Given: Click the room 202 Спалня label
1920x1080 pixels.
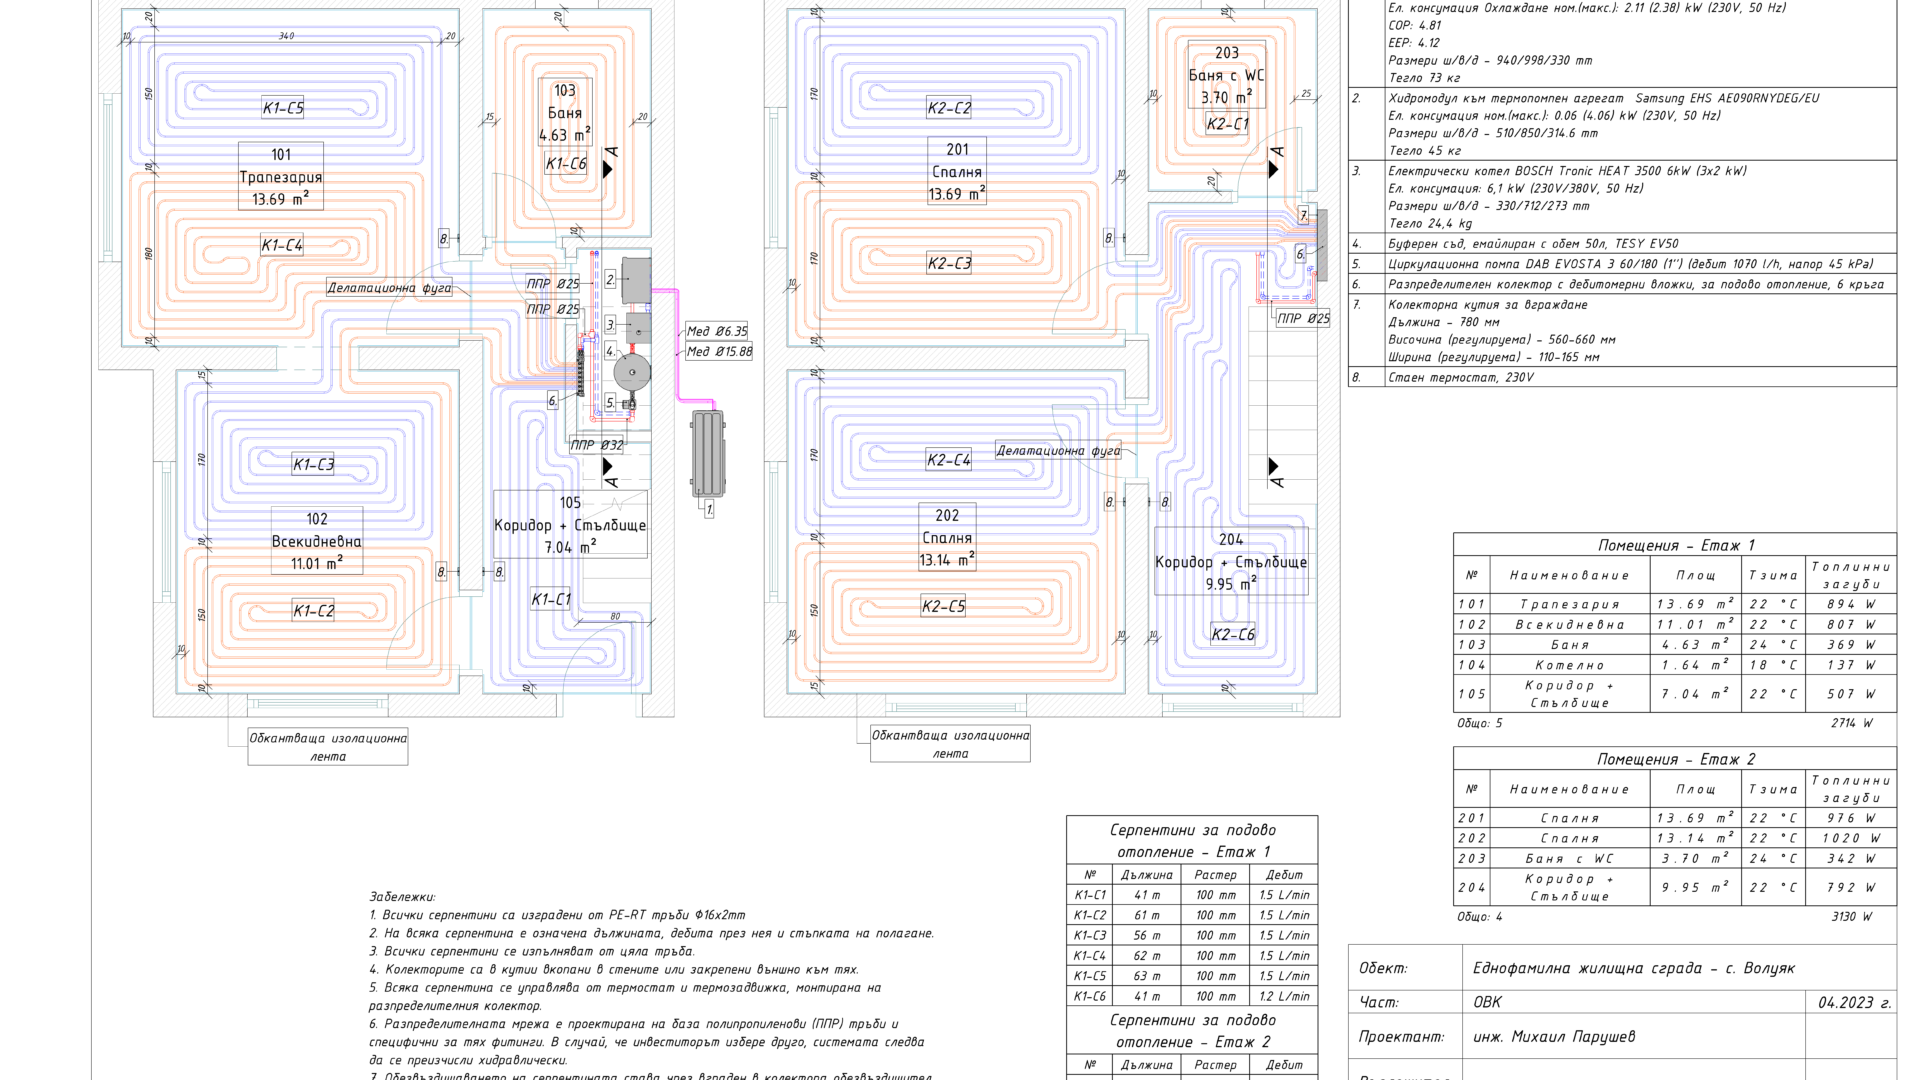Looking at the screenshot, I should [x=947, y=538].
